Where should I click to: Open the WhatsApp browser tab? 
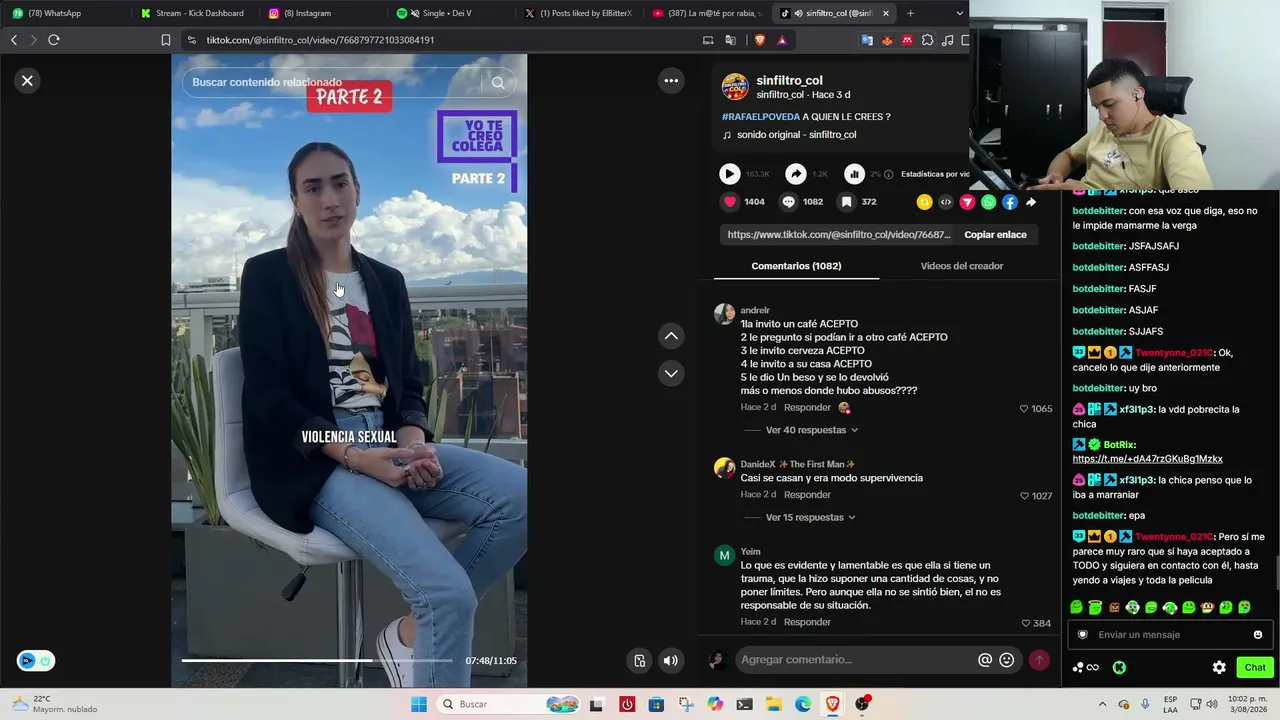[x=65, y=13]
